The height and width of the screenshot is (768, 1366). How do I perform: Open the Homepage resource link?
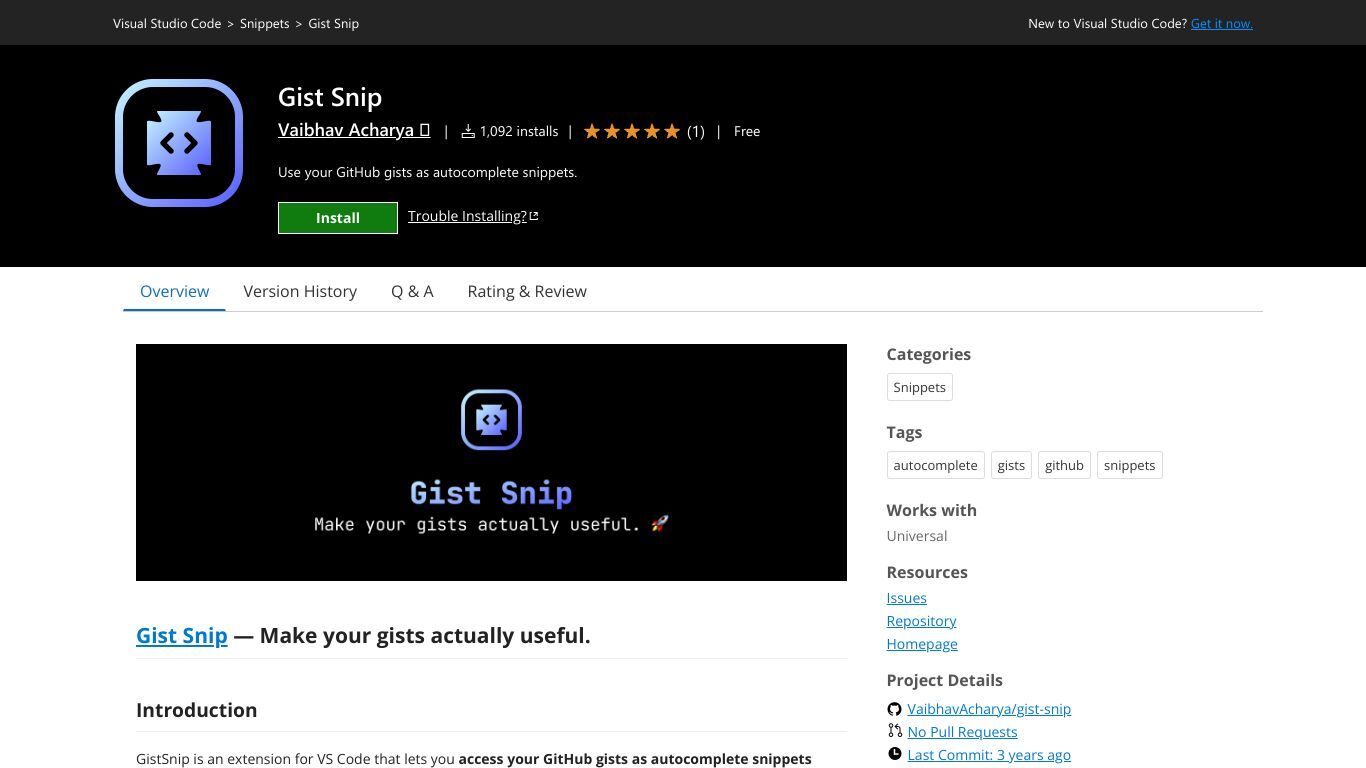tap(922, 644)
